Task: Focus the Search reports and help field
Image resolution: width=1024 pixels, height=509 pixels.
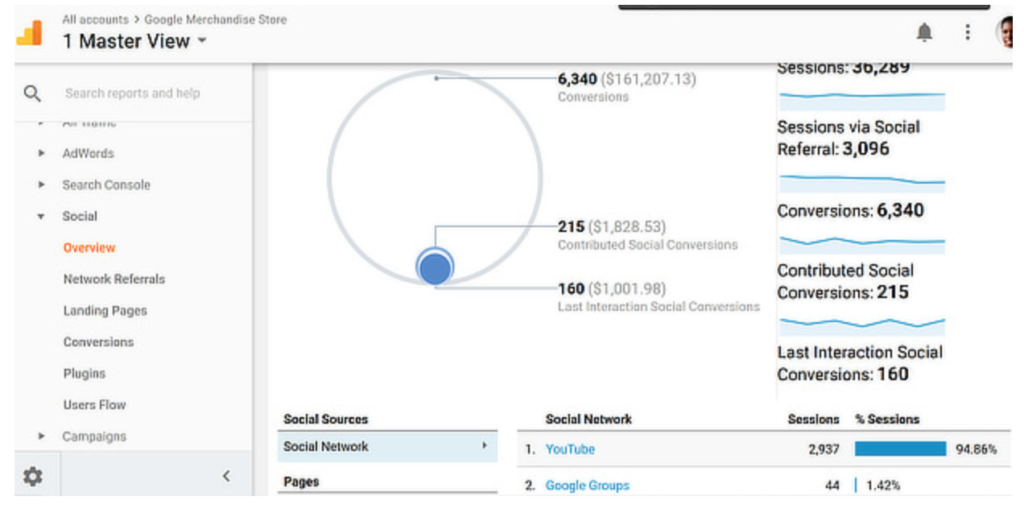Action: click(x=133, y=93)
